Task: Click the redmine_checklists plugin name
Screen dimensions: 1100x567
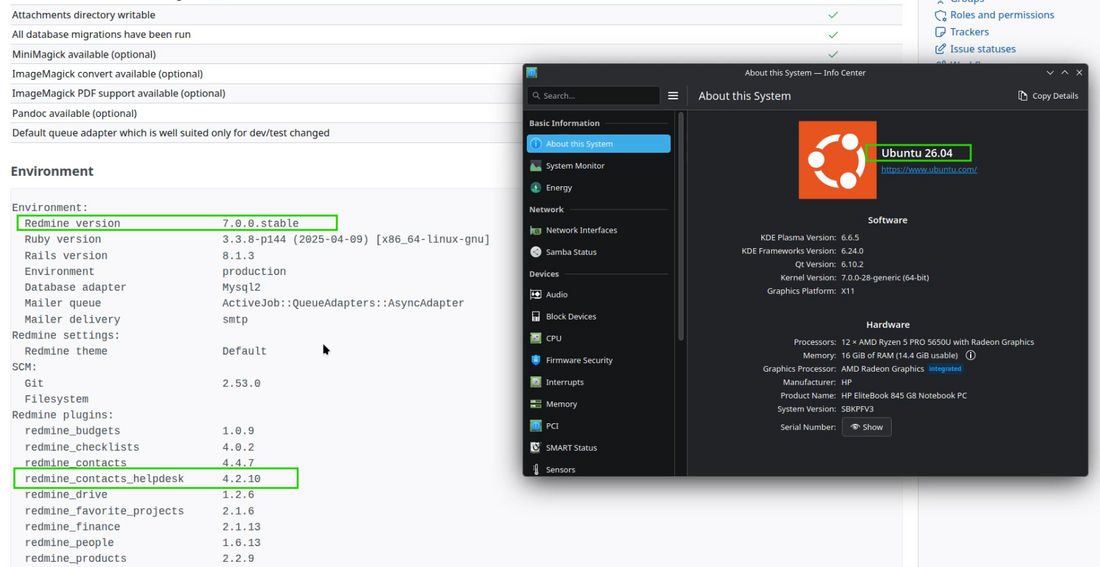Action: (82, 447)
